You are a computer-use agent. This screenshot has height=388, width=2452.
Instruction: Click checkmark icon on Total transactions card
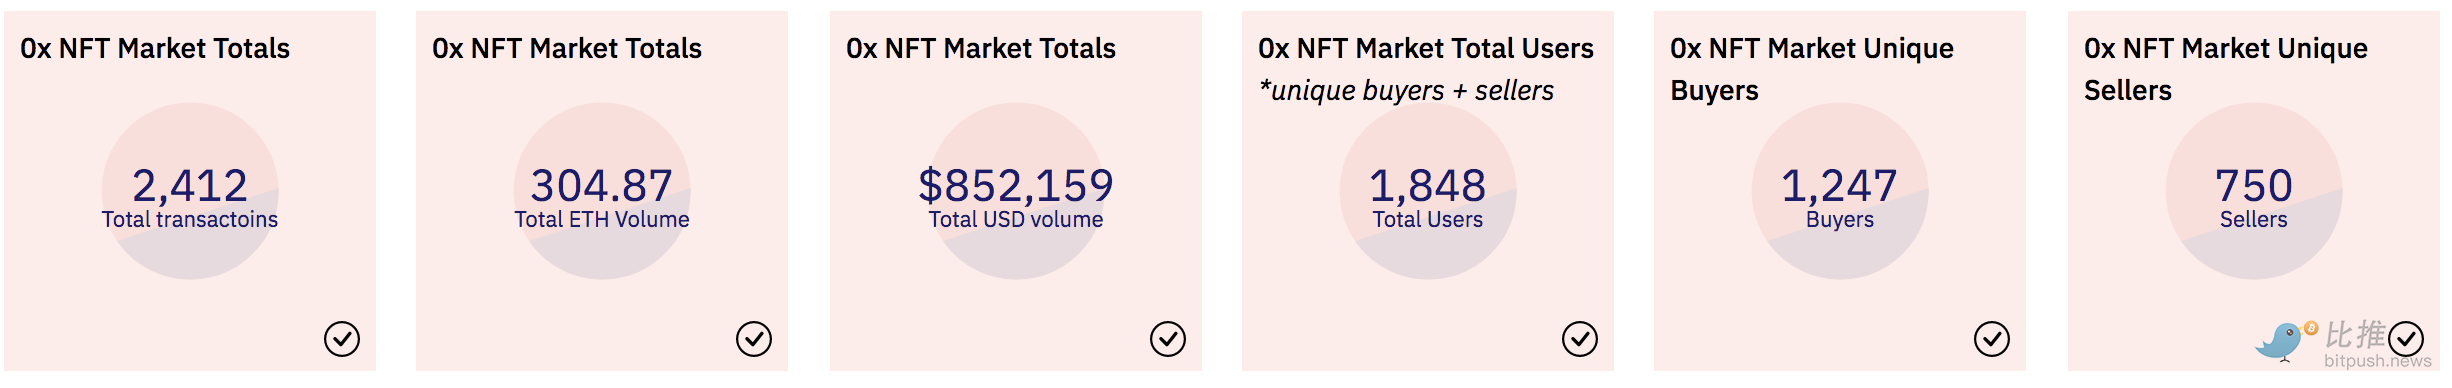342,339
